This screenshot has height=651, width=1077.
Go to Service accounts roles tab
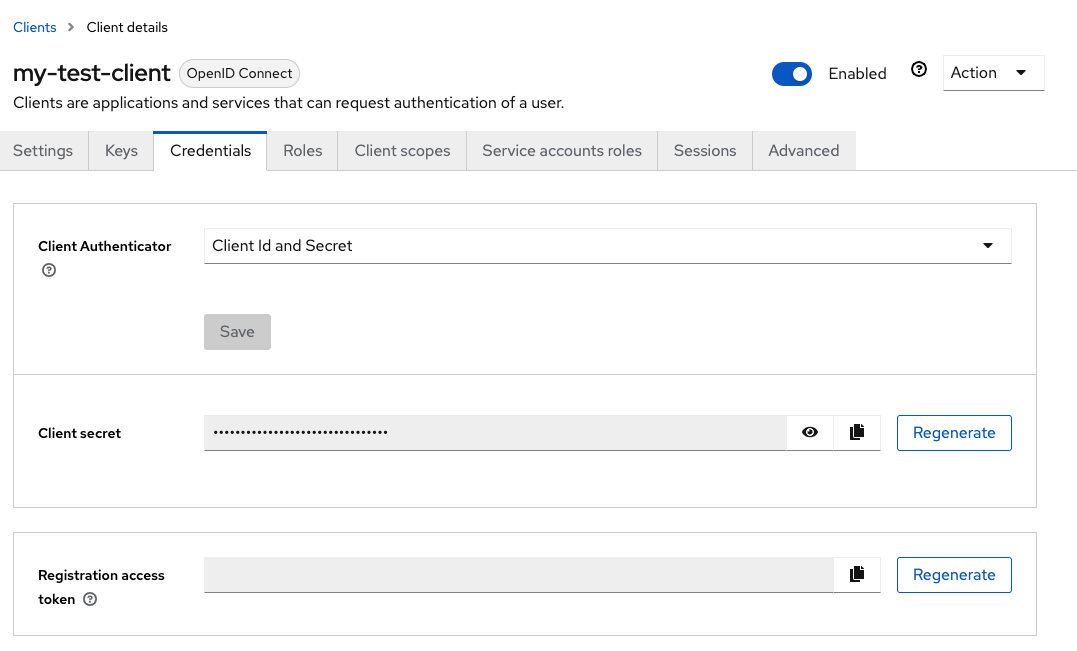(562, 150)
